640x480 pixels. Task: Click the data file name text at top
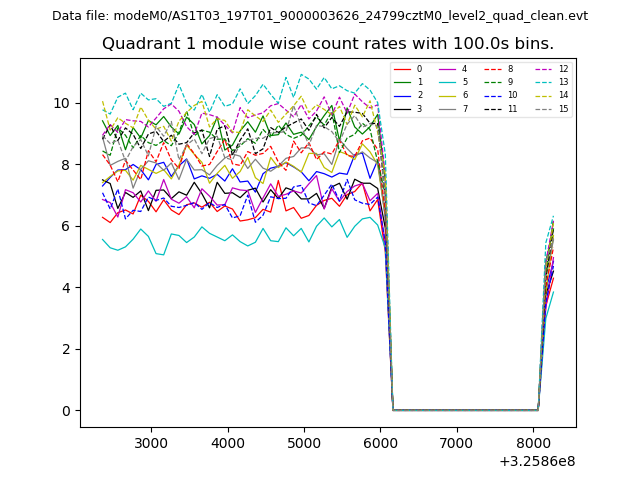tap(320, 16)
